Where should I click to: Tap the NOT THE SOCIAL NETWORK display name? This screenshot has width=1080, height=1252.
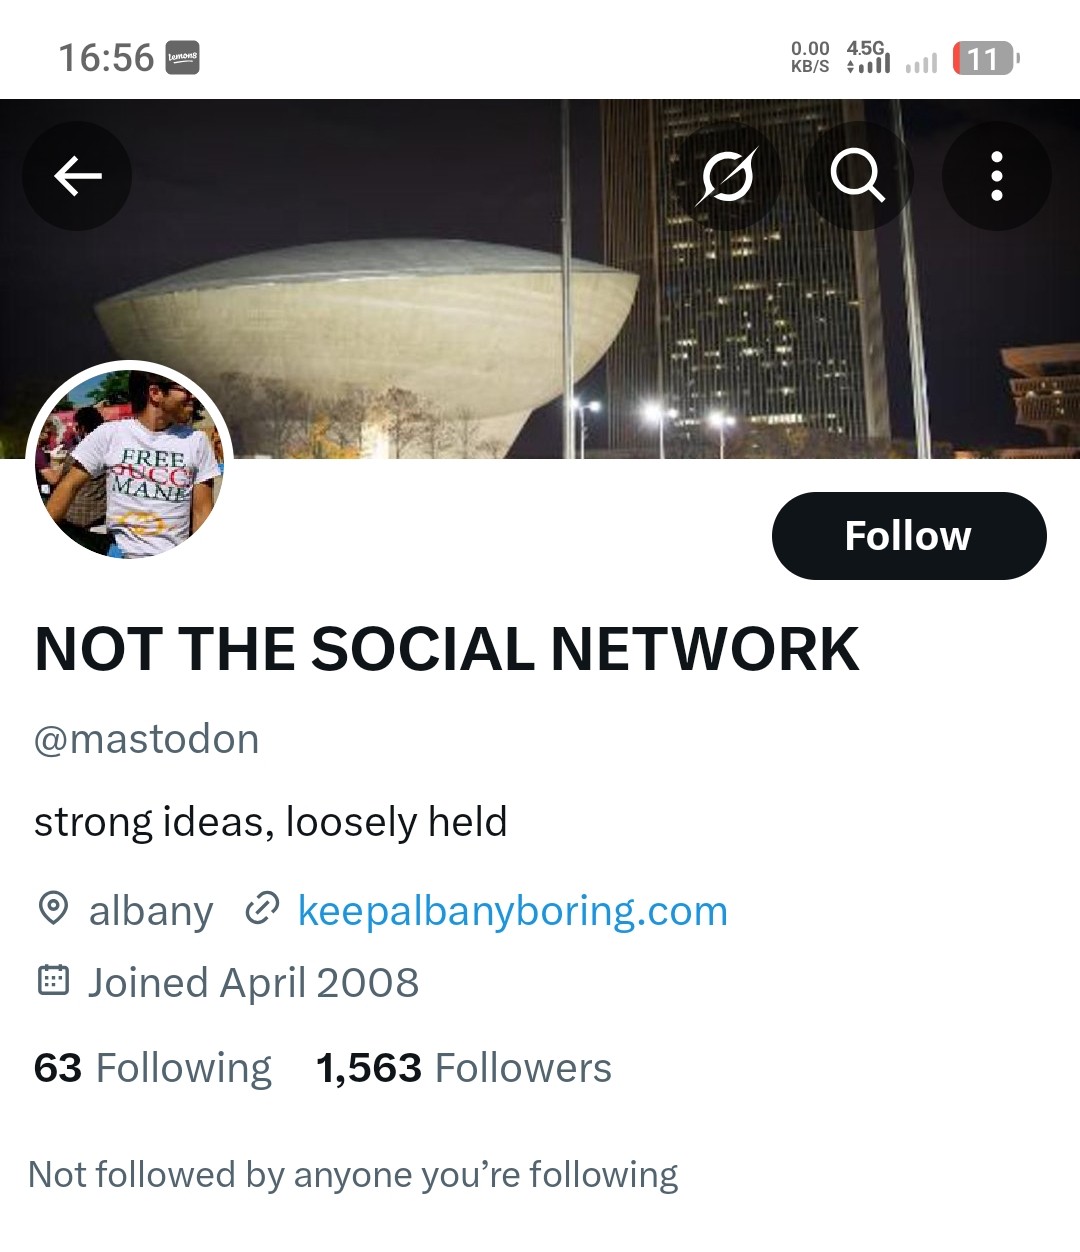pyautogui.click(x=447, y=649)
